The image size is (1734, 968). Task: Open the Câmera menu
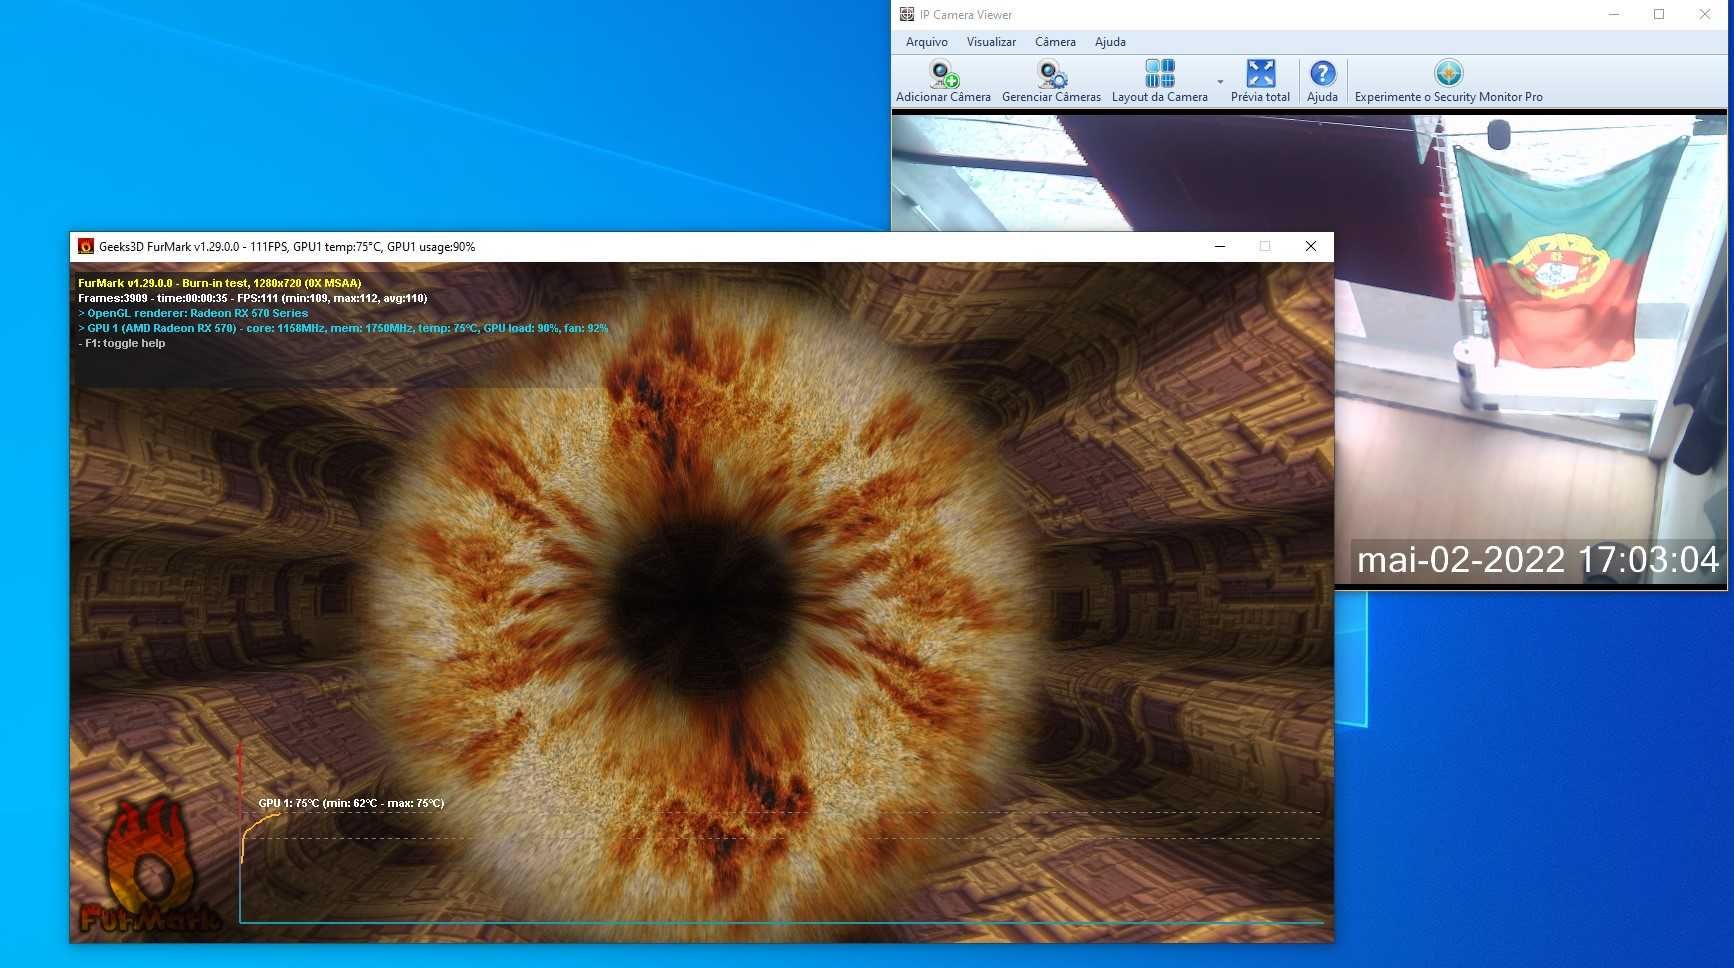pos(1055,42)
